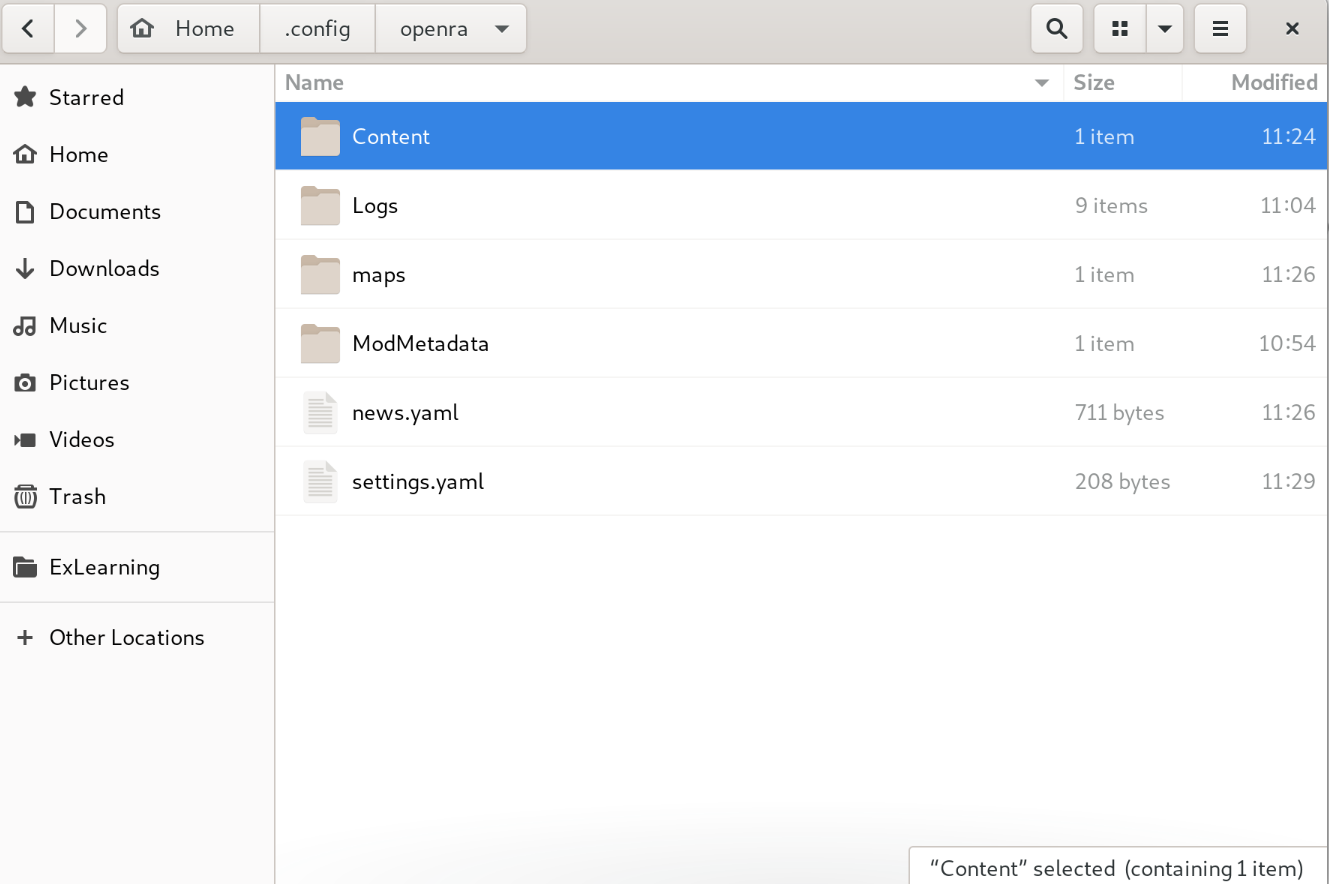
Task: Open the ExLearning bookmarked folder
Action: (105, 567)
